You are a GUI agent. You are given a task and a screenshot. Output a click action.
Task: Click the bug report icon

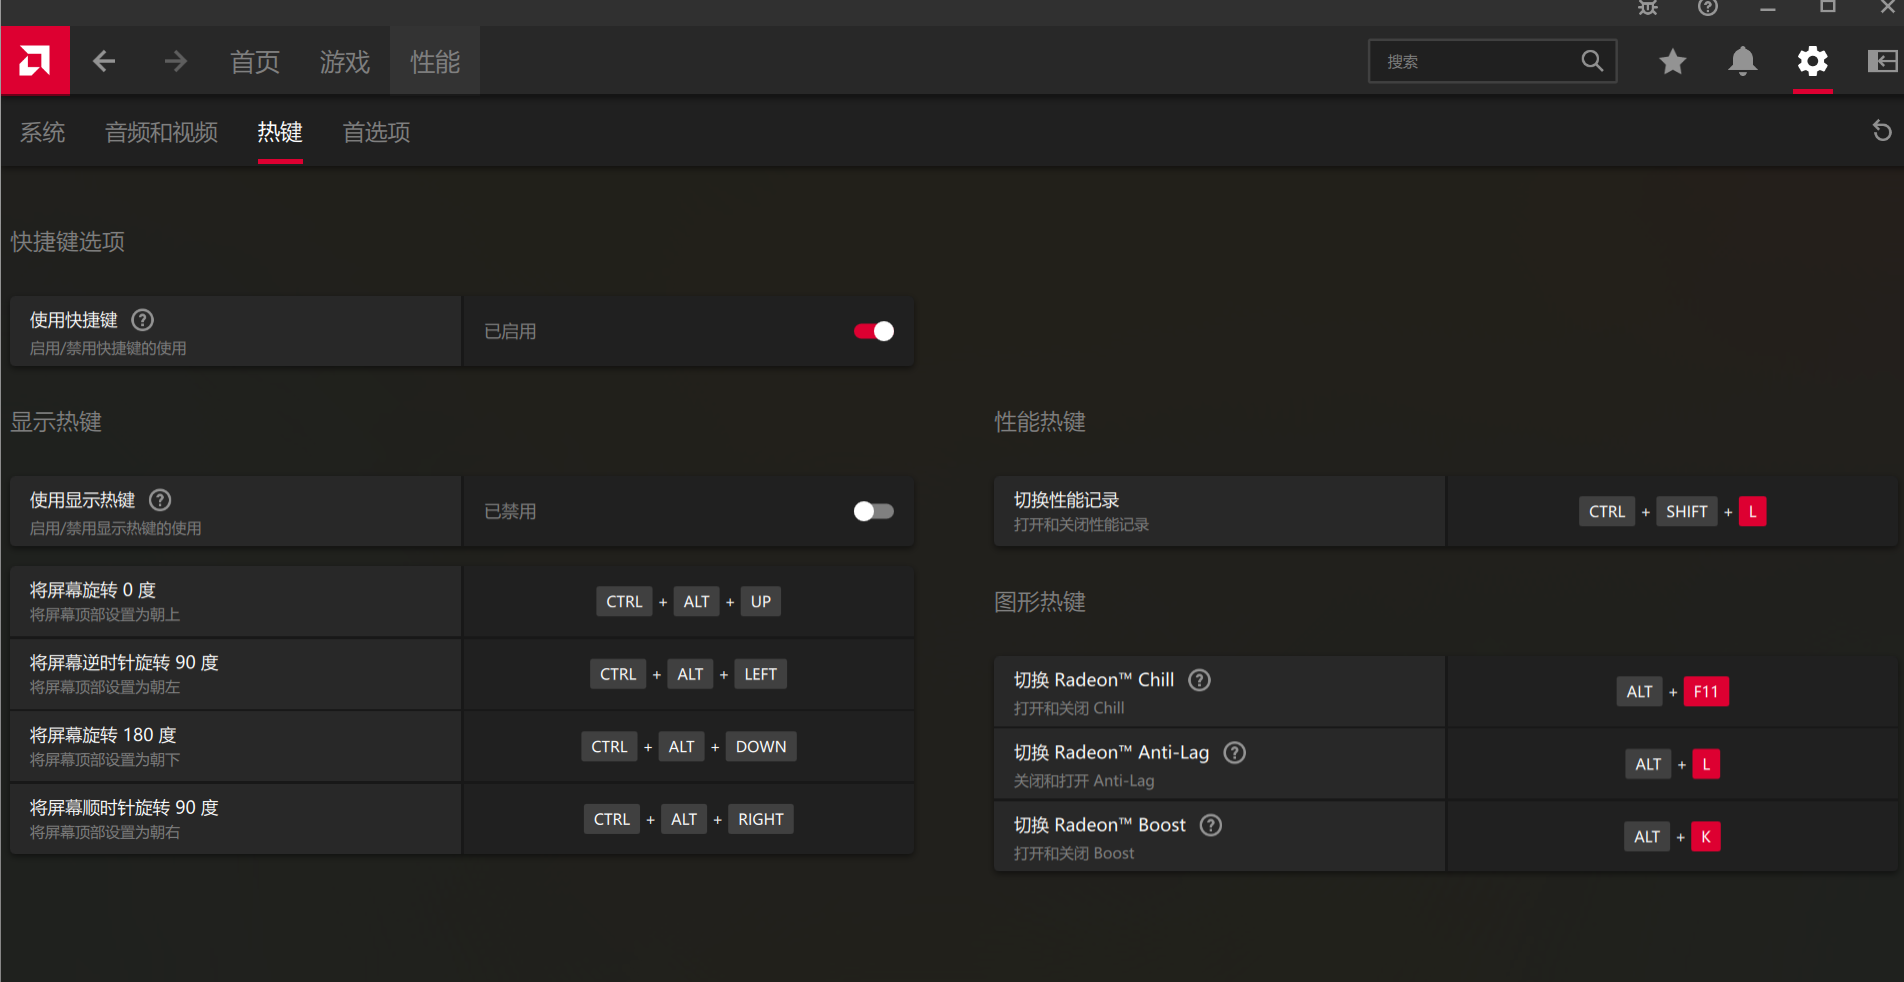coord(1648,8)
